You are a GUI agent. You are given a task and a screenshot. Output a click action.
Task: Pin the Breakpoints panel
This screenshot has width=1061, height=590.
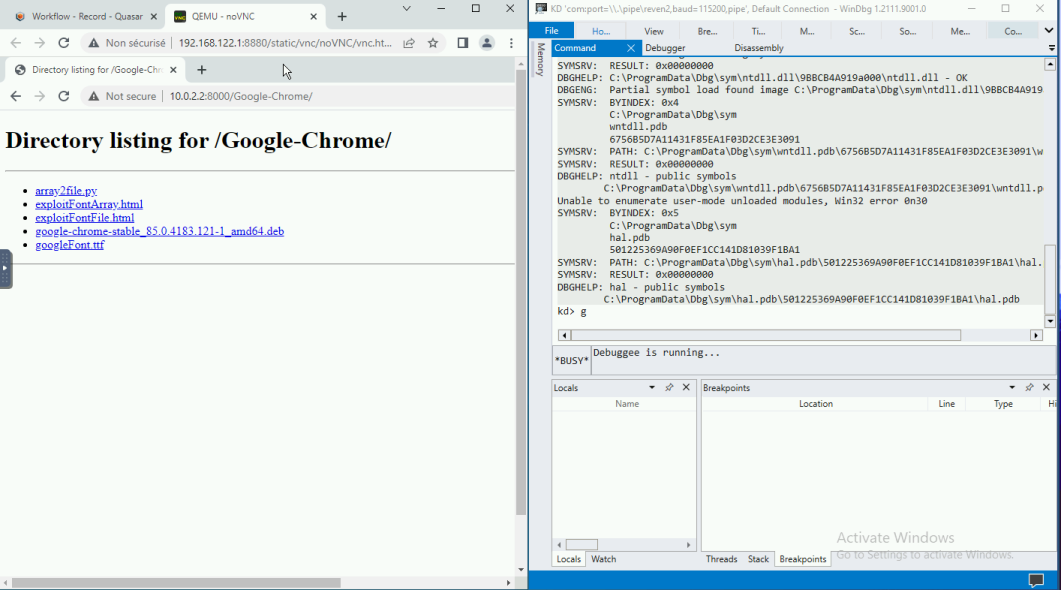pyautogui.click(x=1029, y=388)
